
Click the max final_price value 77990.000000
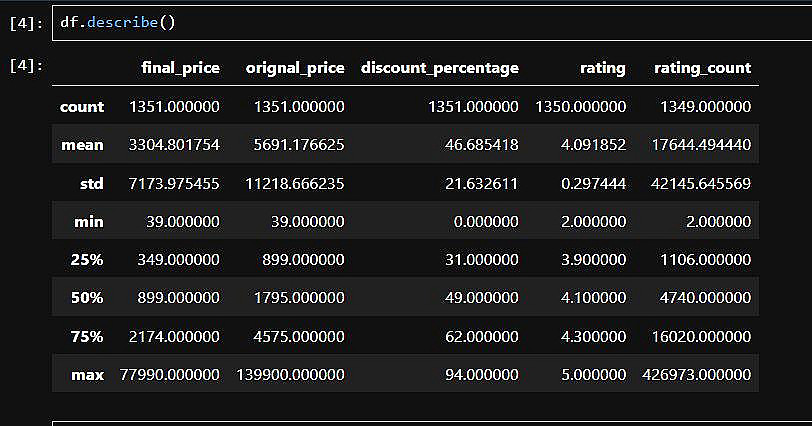[x=174, y=374]
